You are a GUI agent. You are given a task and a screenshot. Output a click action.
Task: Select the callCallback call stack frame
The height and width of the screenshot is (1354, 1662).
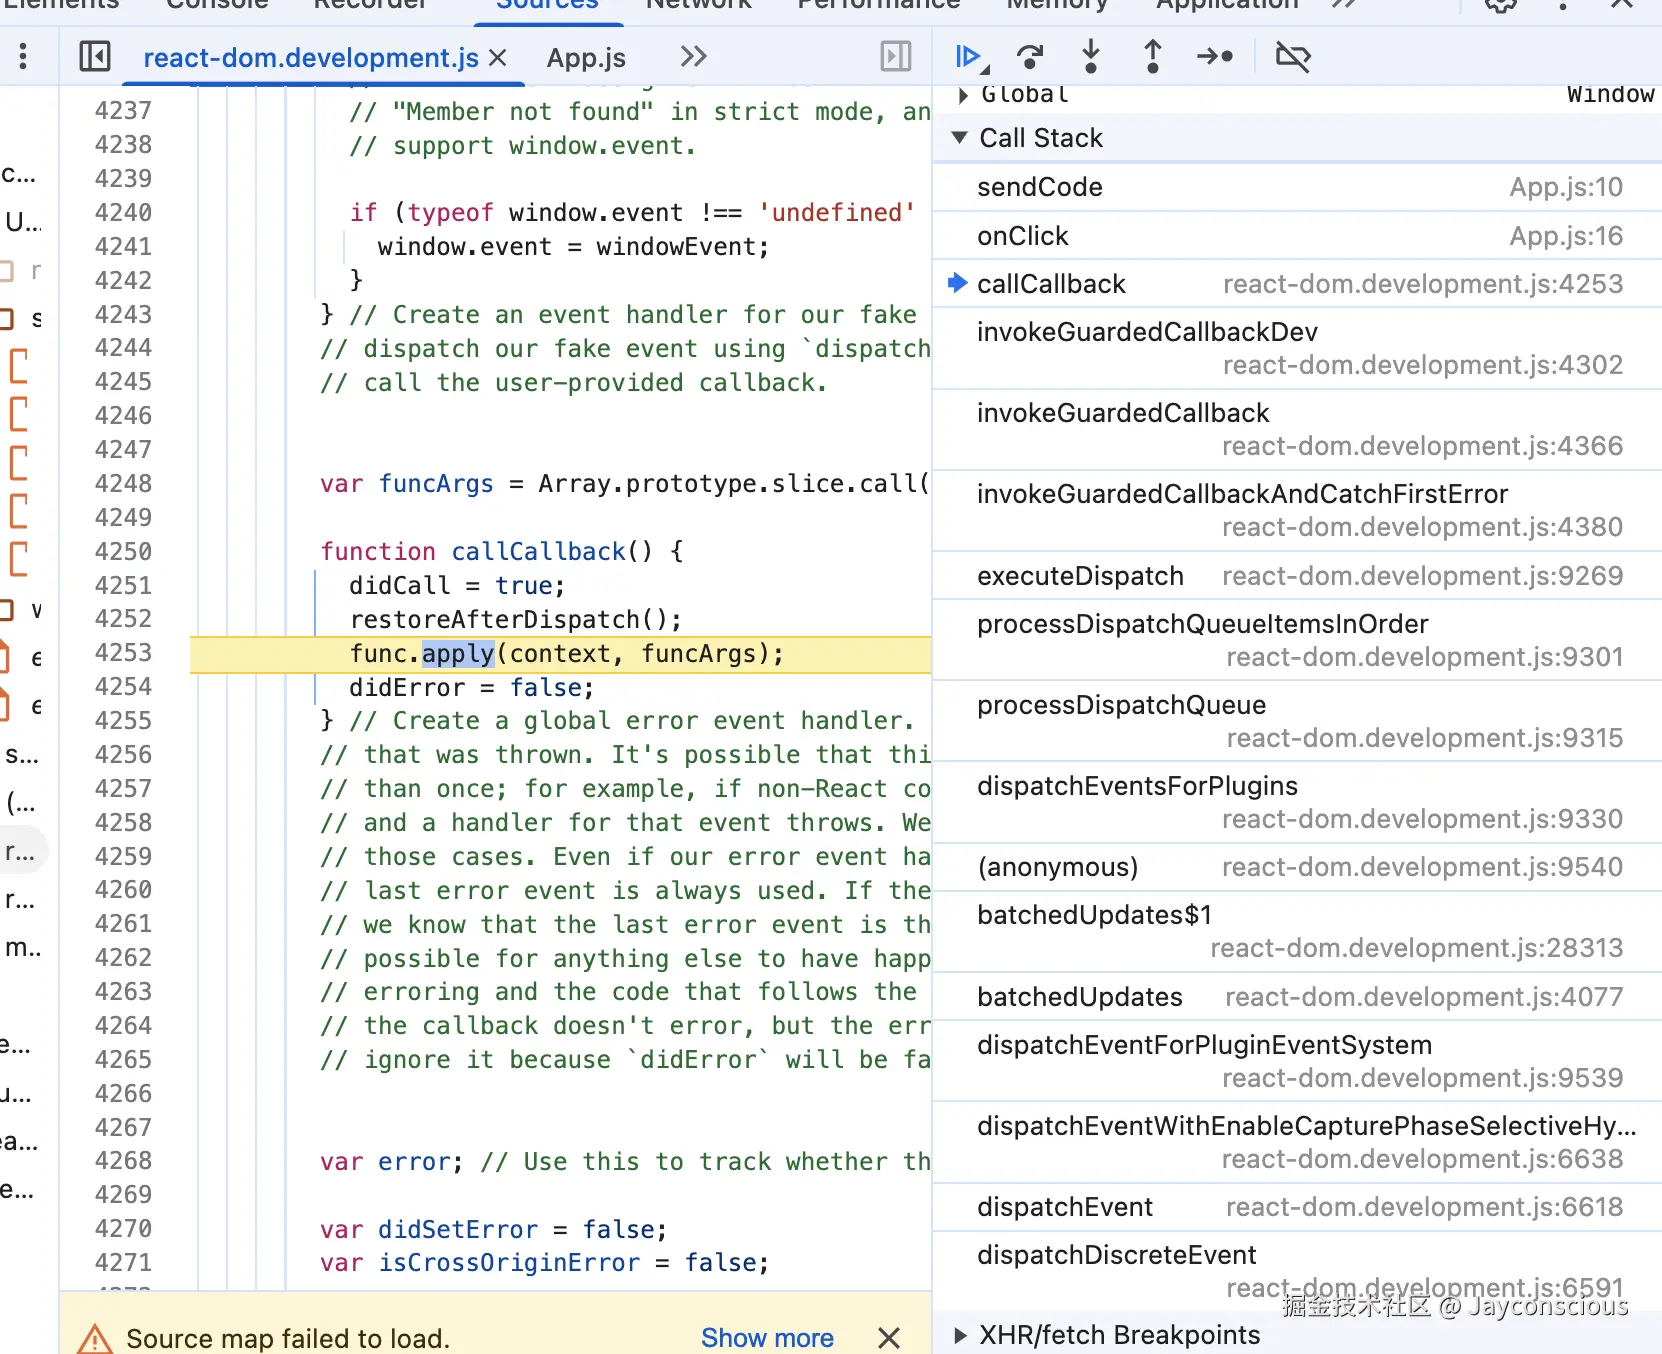click(1298, 284)
